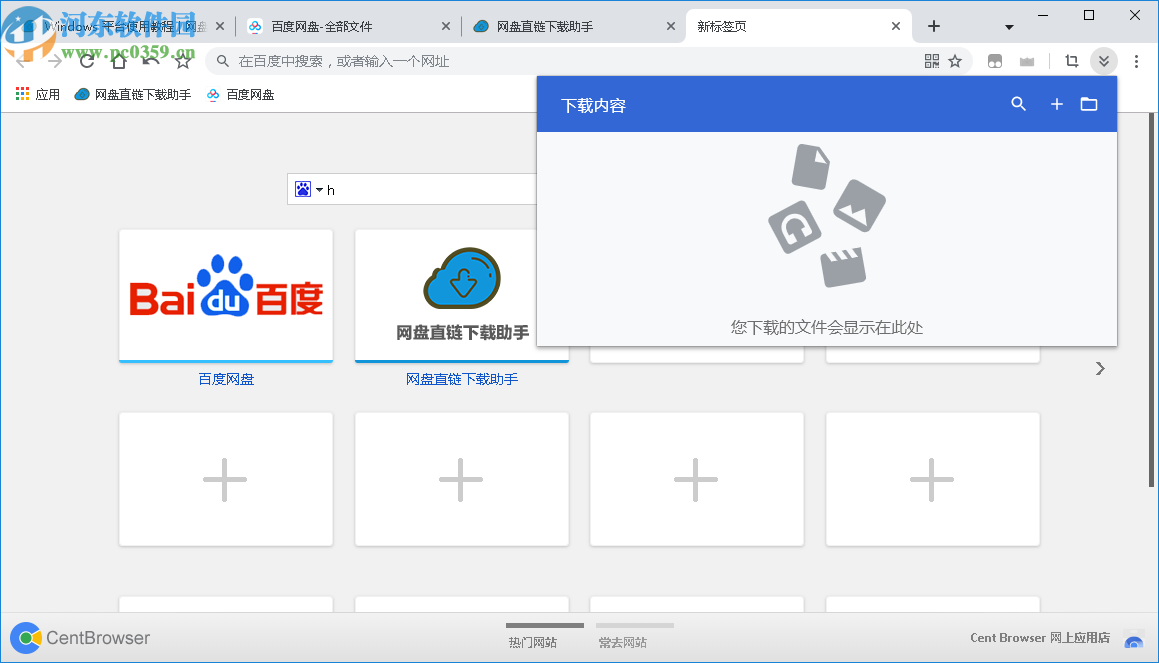Add a new download task with plus icon

click(x=1056, y=104)
